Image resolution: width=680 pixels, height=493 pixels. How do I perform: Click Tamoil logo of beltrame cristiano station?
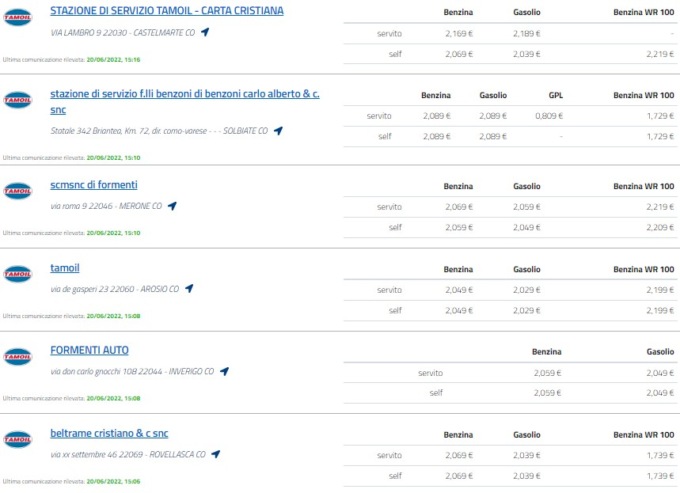(x=17, y=439)
